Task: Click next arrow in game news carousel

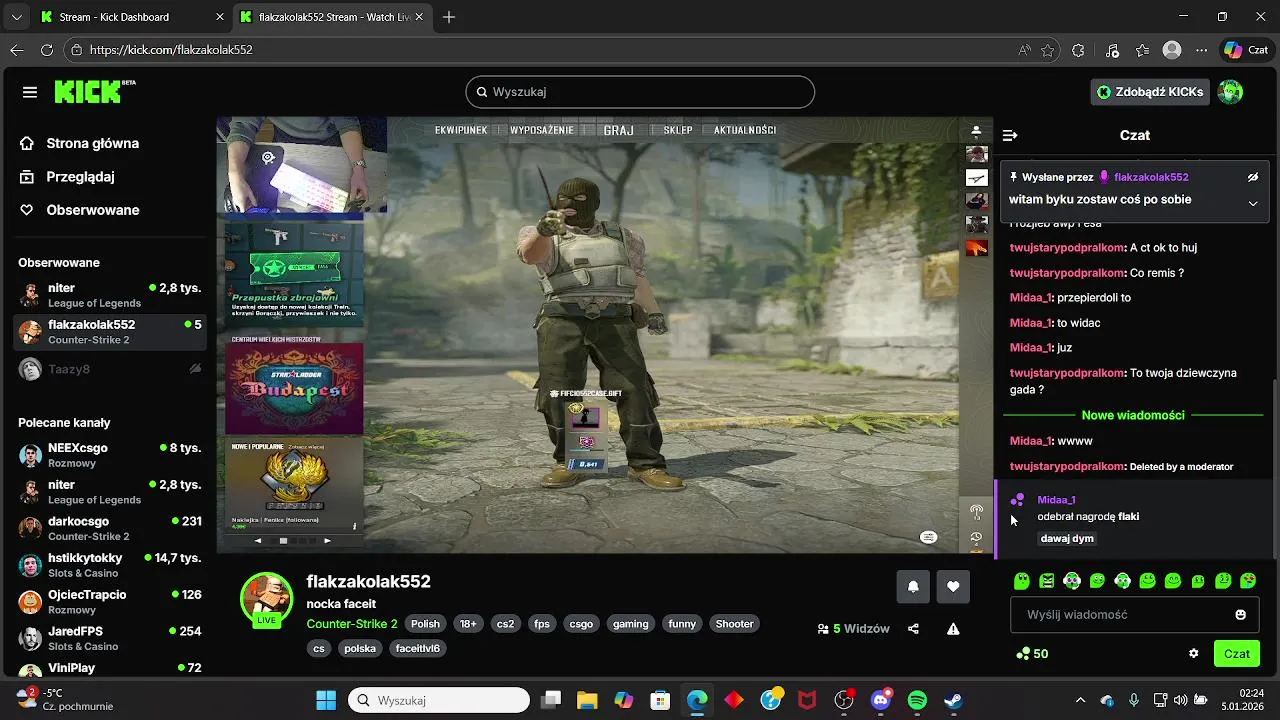Action: 327,541
